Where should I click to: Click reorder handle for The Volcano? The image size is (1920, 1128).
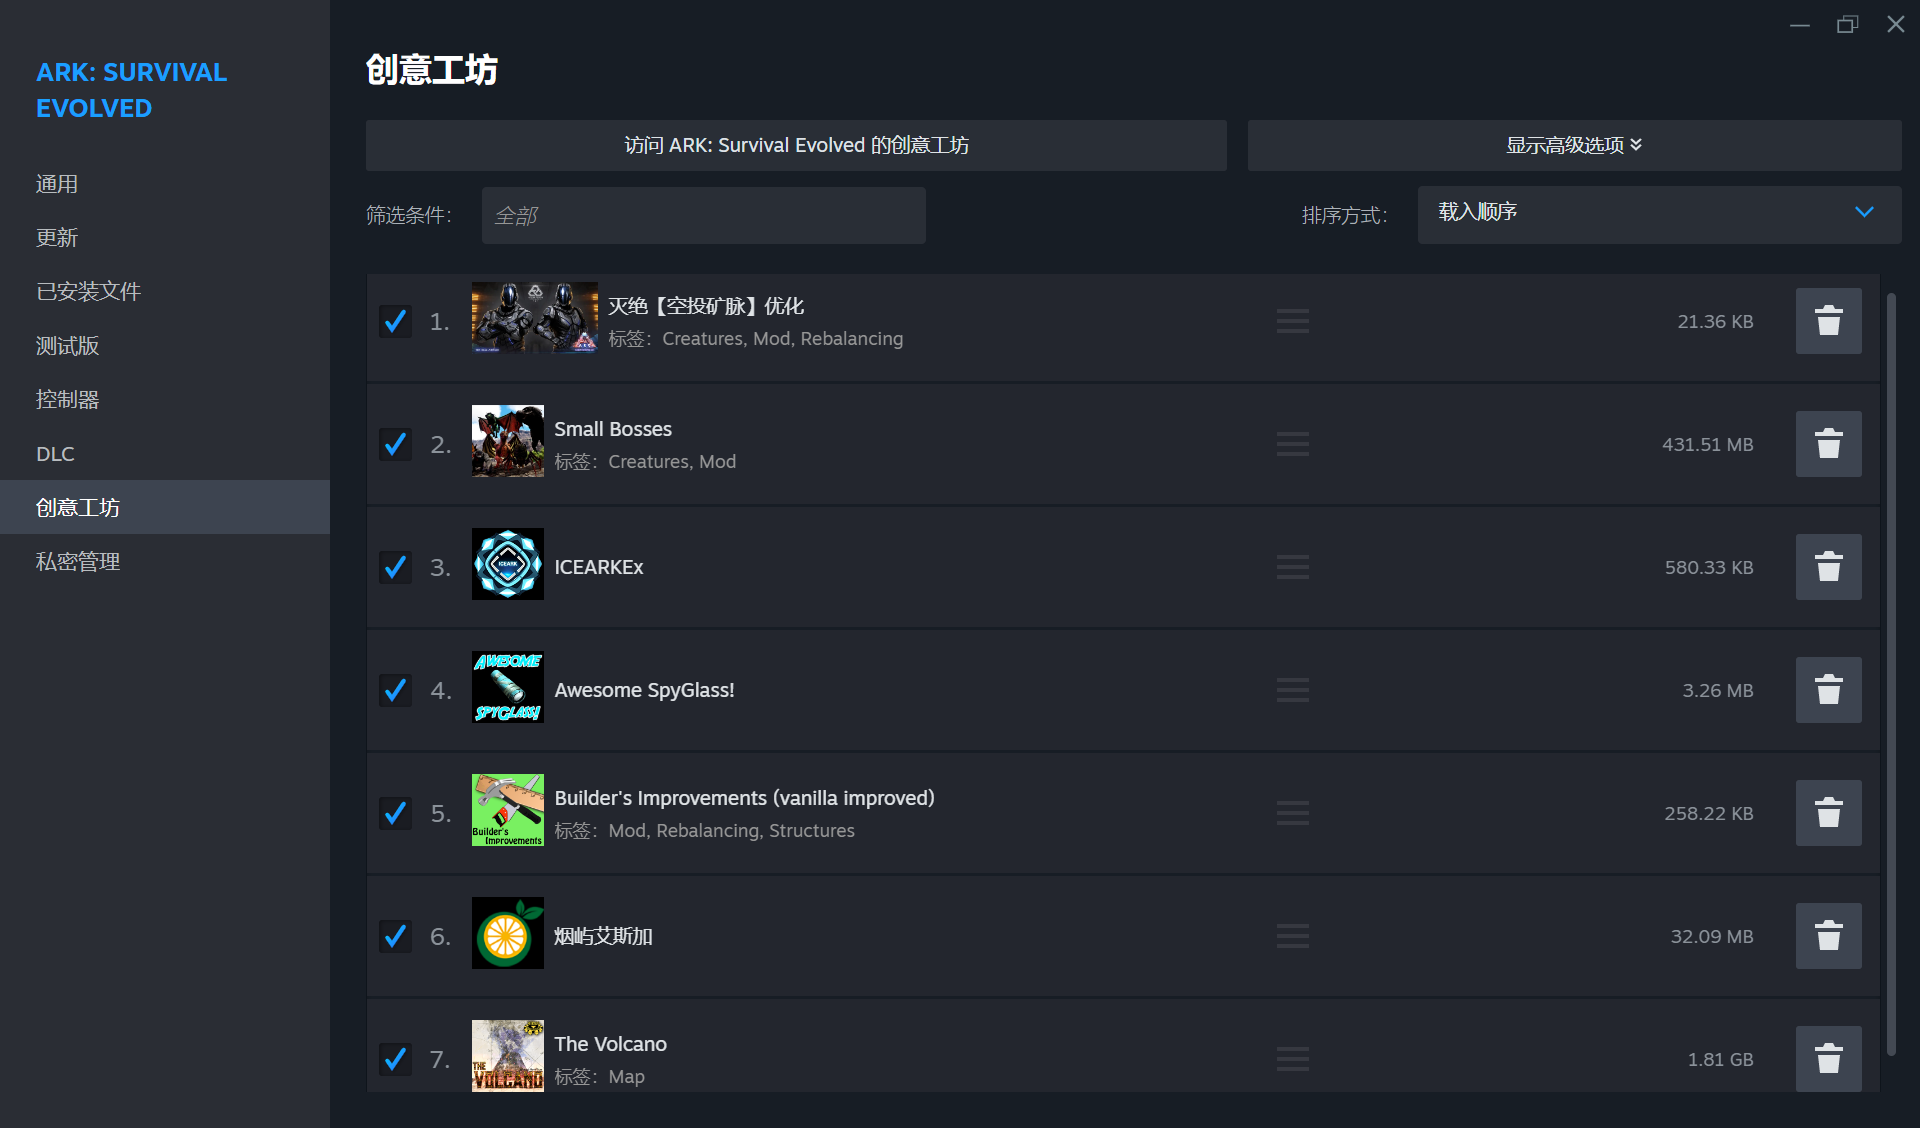[x=1292, y=1059]
